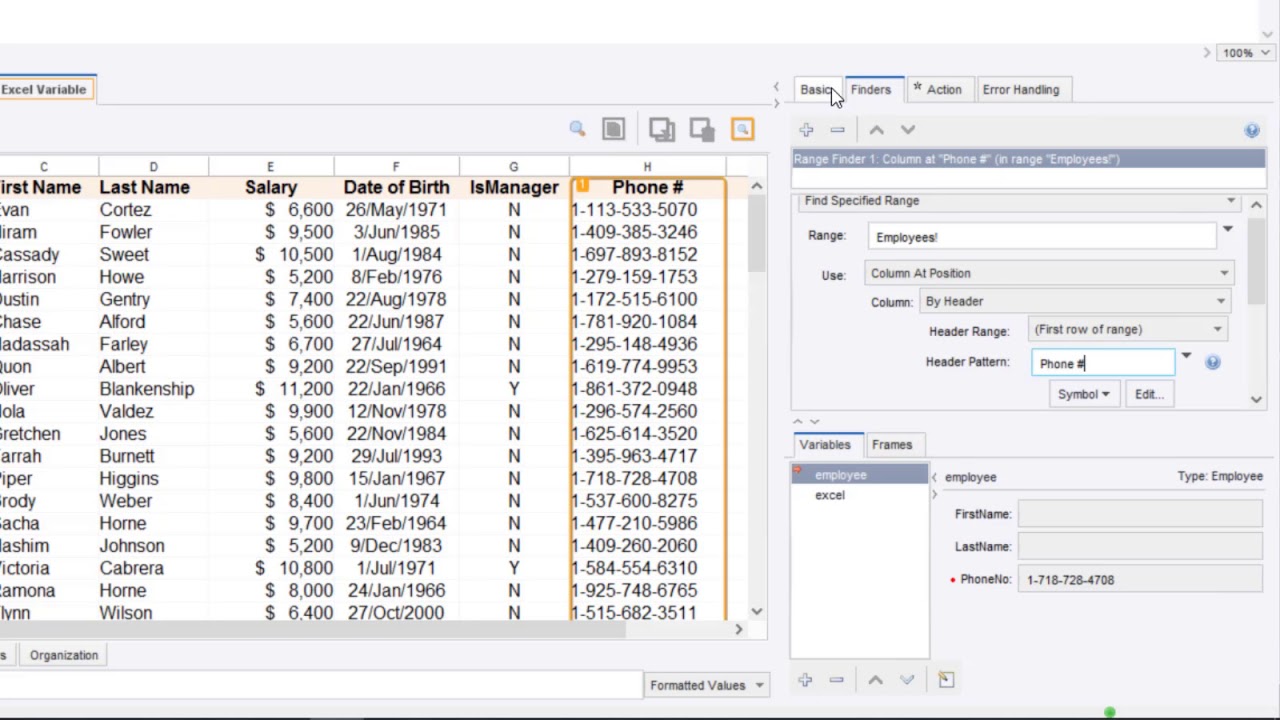The height and width of the screenshot is (720, 1280).
Task: Click the overlapping windows icon beside the page view icon
Action: 661,129
